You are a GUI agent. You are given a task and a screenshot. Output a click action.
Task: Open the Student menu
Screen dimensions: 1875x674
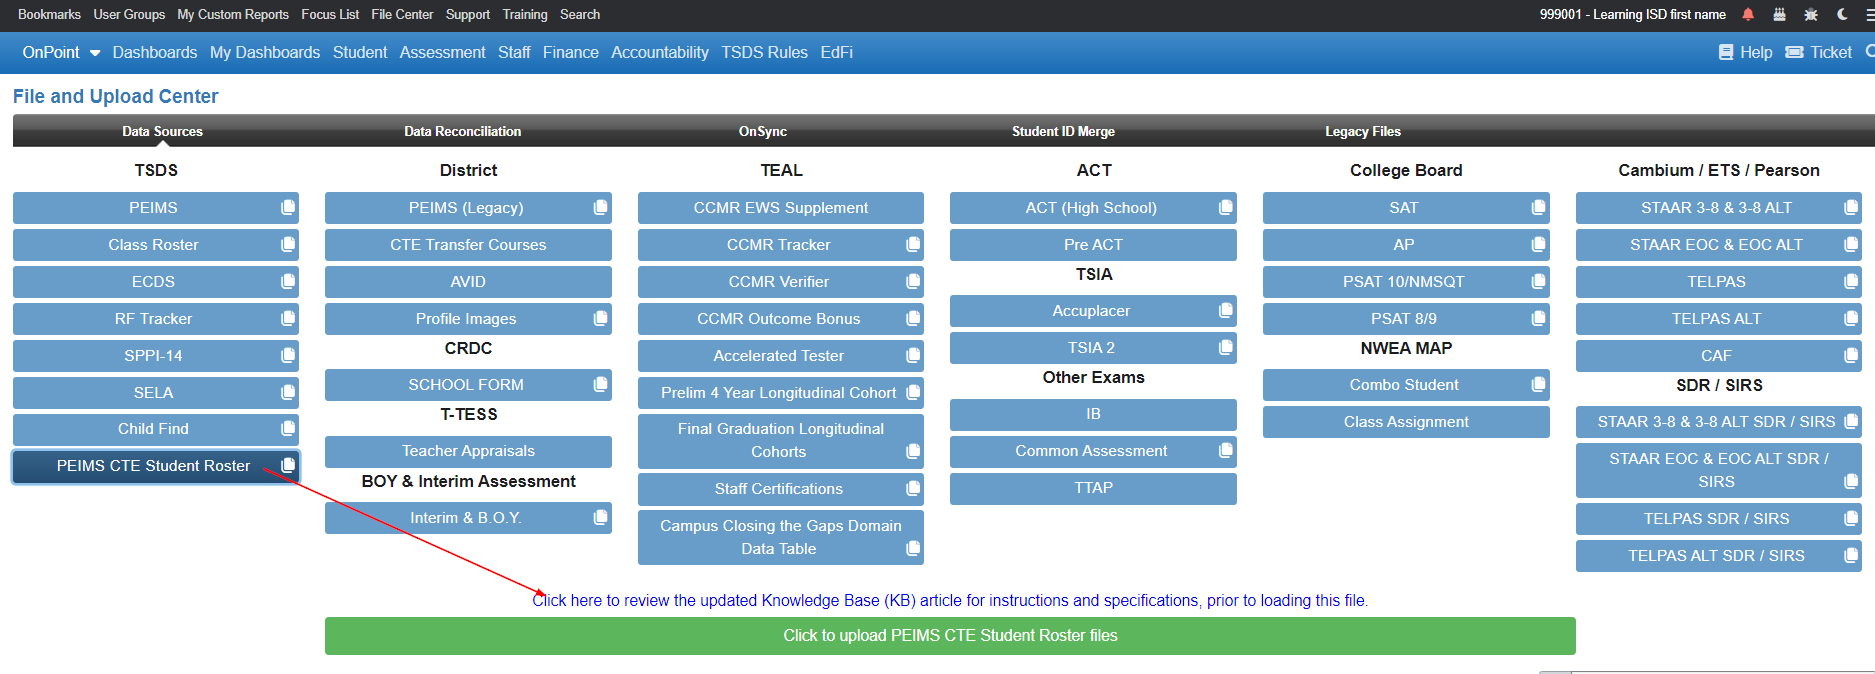(360, 52)
